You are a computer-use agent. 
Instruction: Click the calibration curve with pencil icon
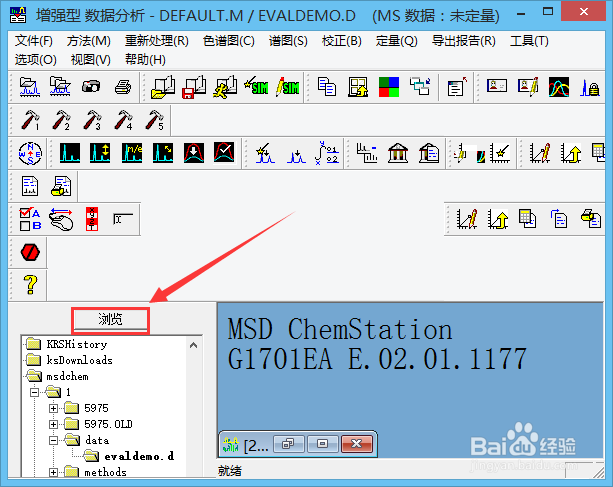click(540, 153)
